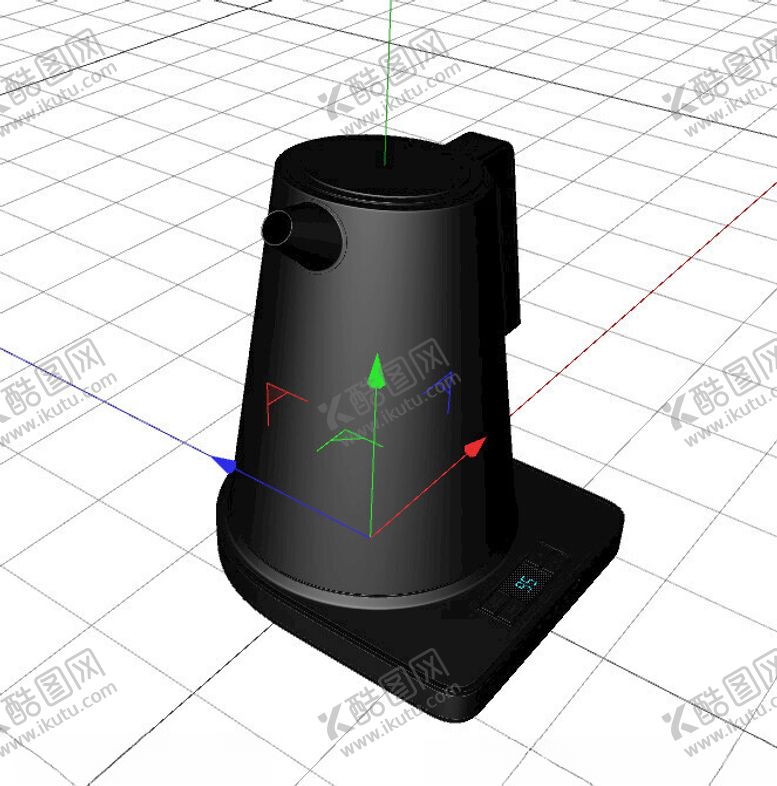
Task: Click the gizmo origin where axes meet
Action: click(371, 536)
